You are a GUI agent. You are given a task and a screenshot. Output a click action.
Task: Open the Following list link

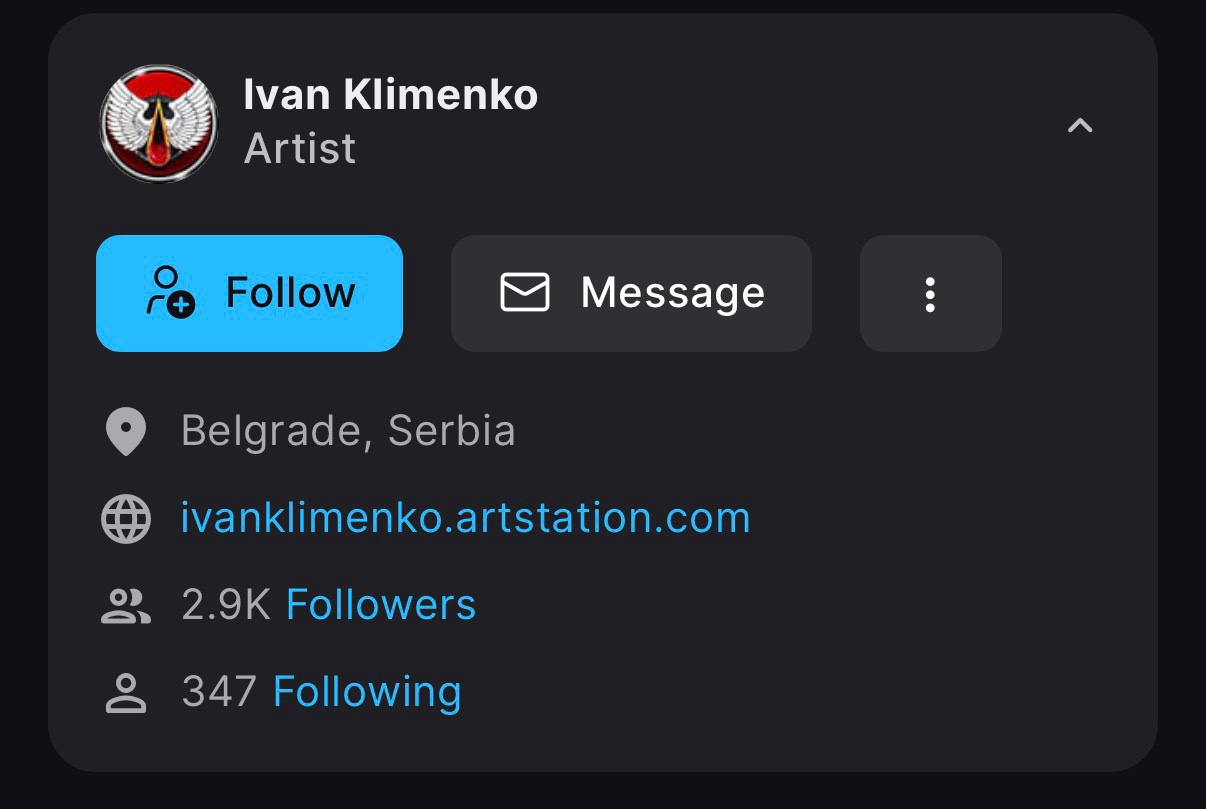367,692
